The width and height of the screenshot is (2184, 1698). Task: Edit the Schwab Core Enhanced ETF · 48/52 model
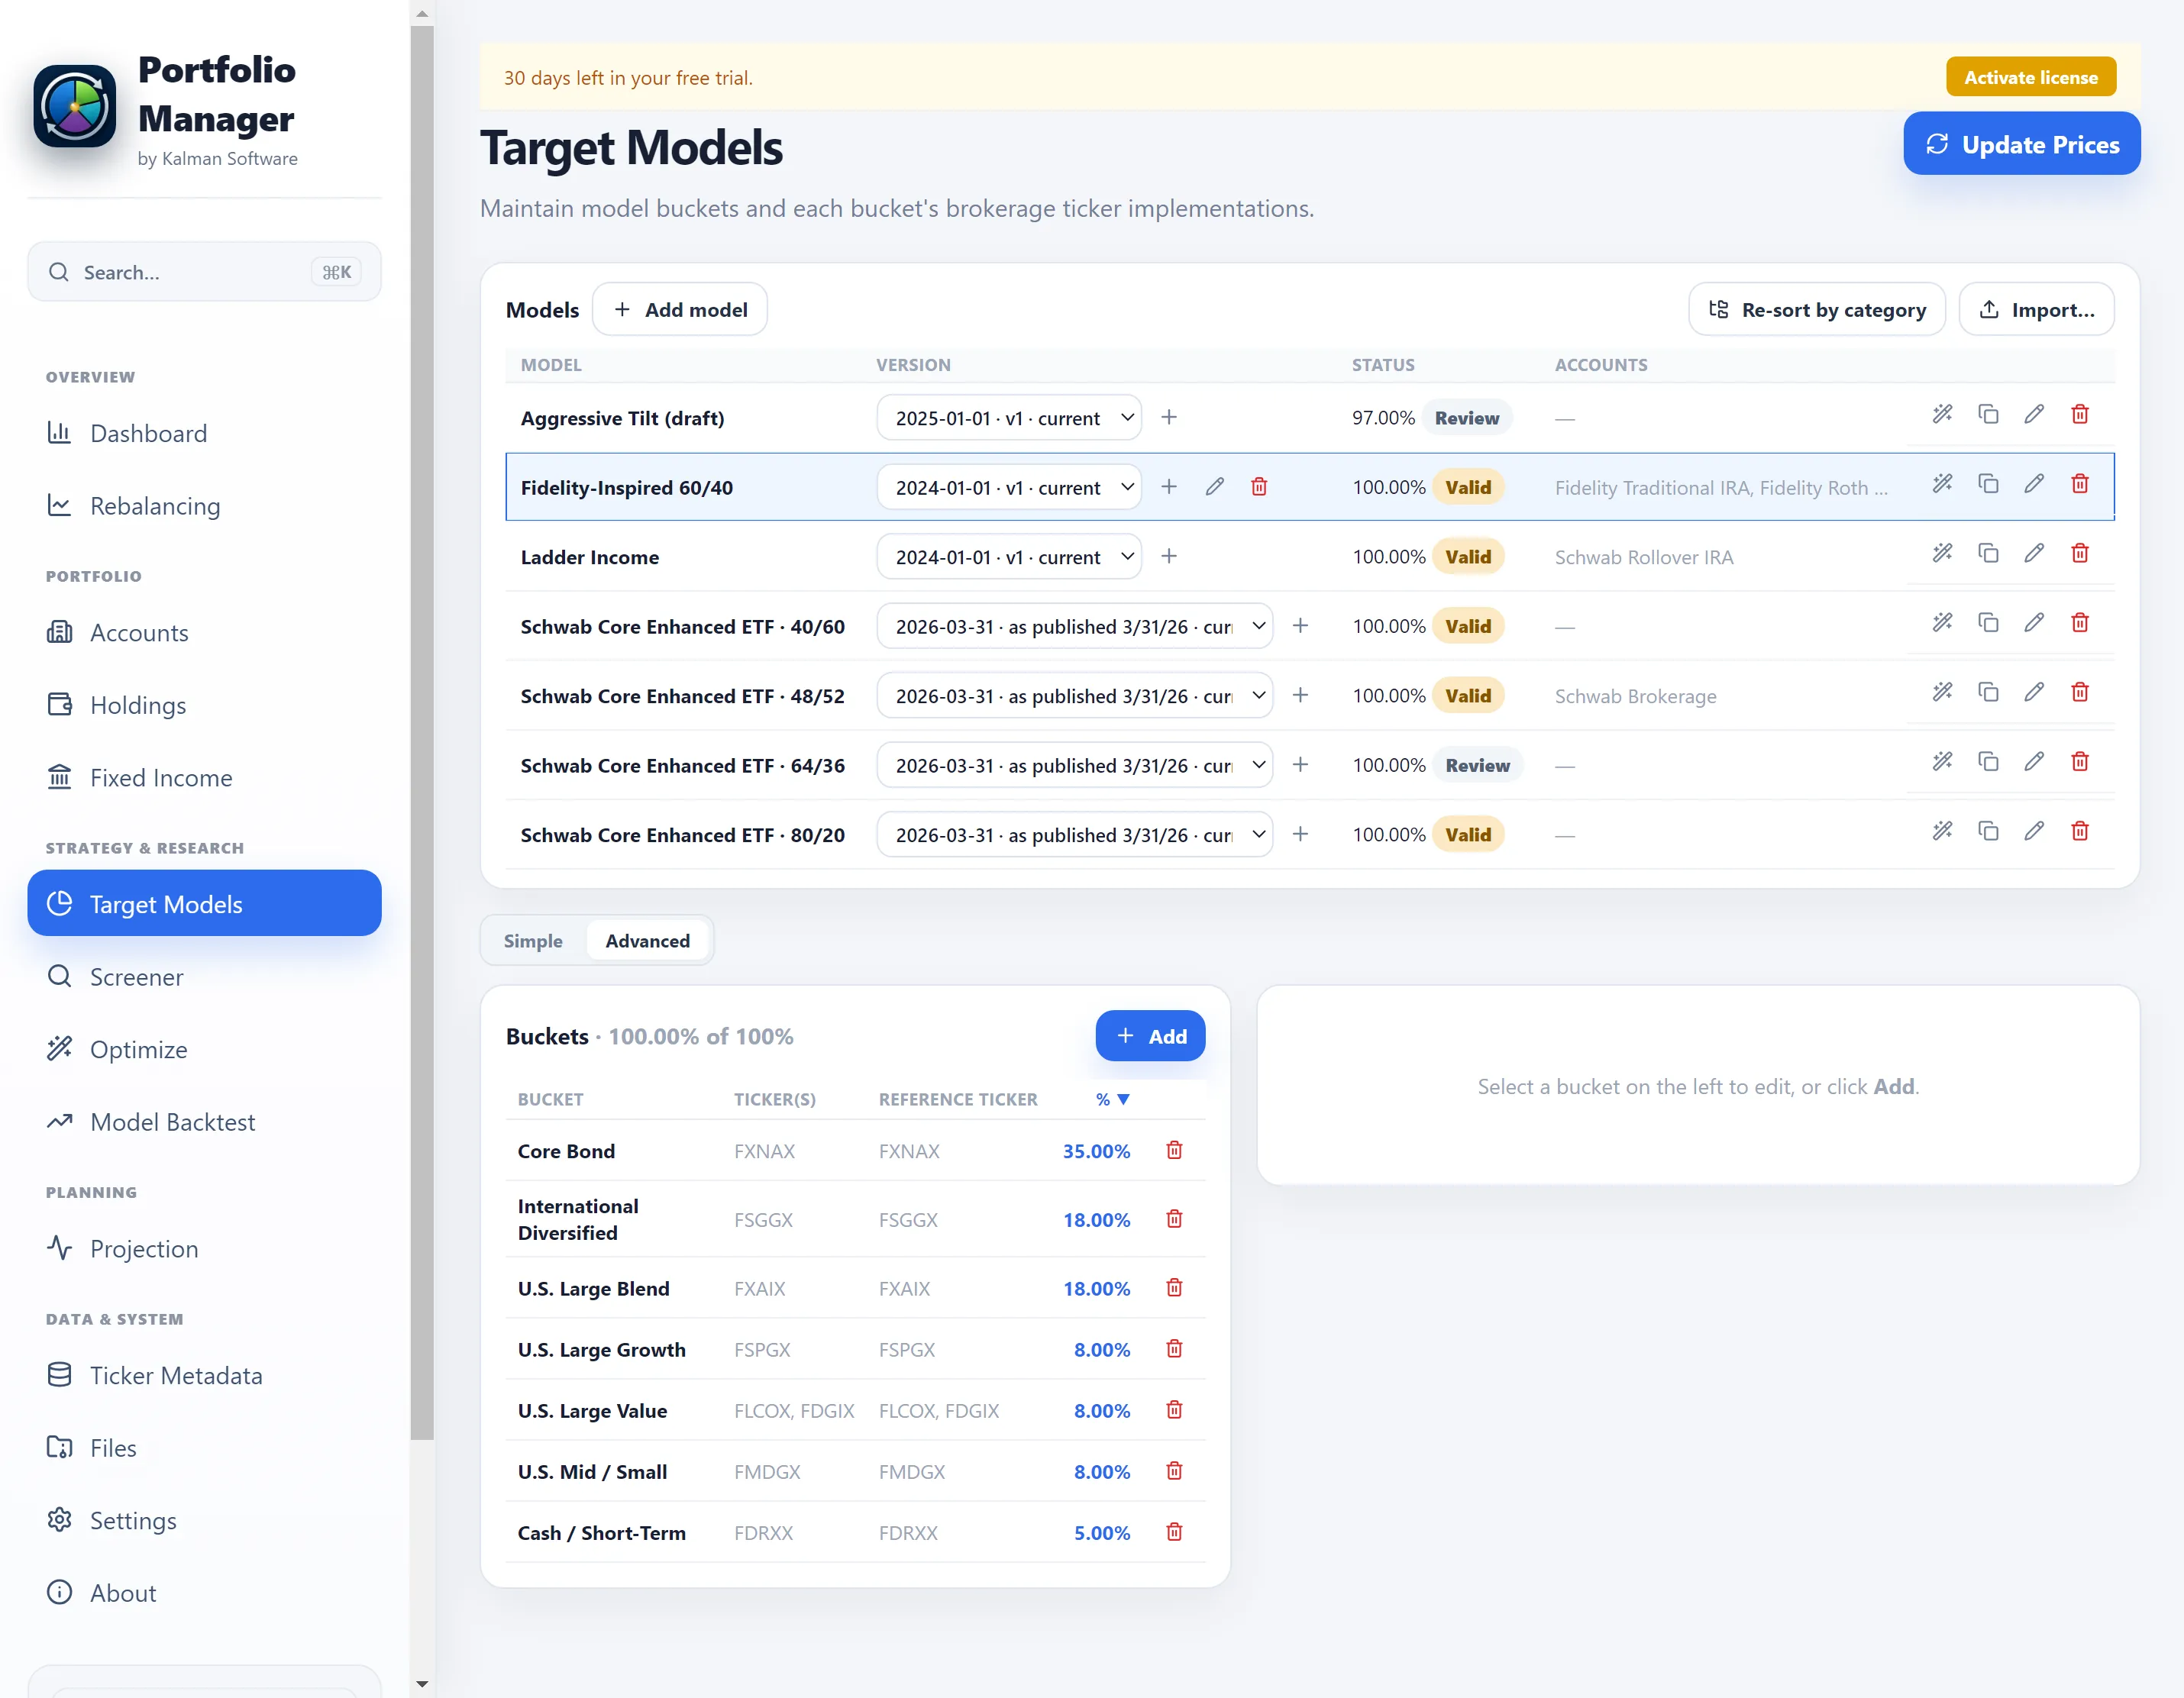click(2034, 693)
